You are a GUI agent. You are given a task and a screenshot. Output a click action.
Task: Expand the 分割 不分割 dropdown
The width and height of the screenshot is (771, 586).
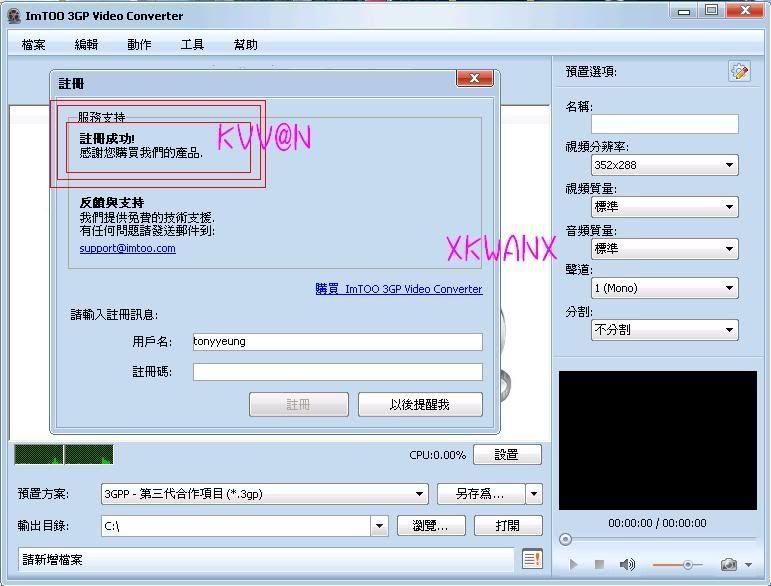665,330
